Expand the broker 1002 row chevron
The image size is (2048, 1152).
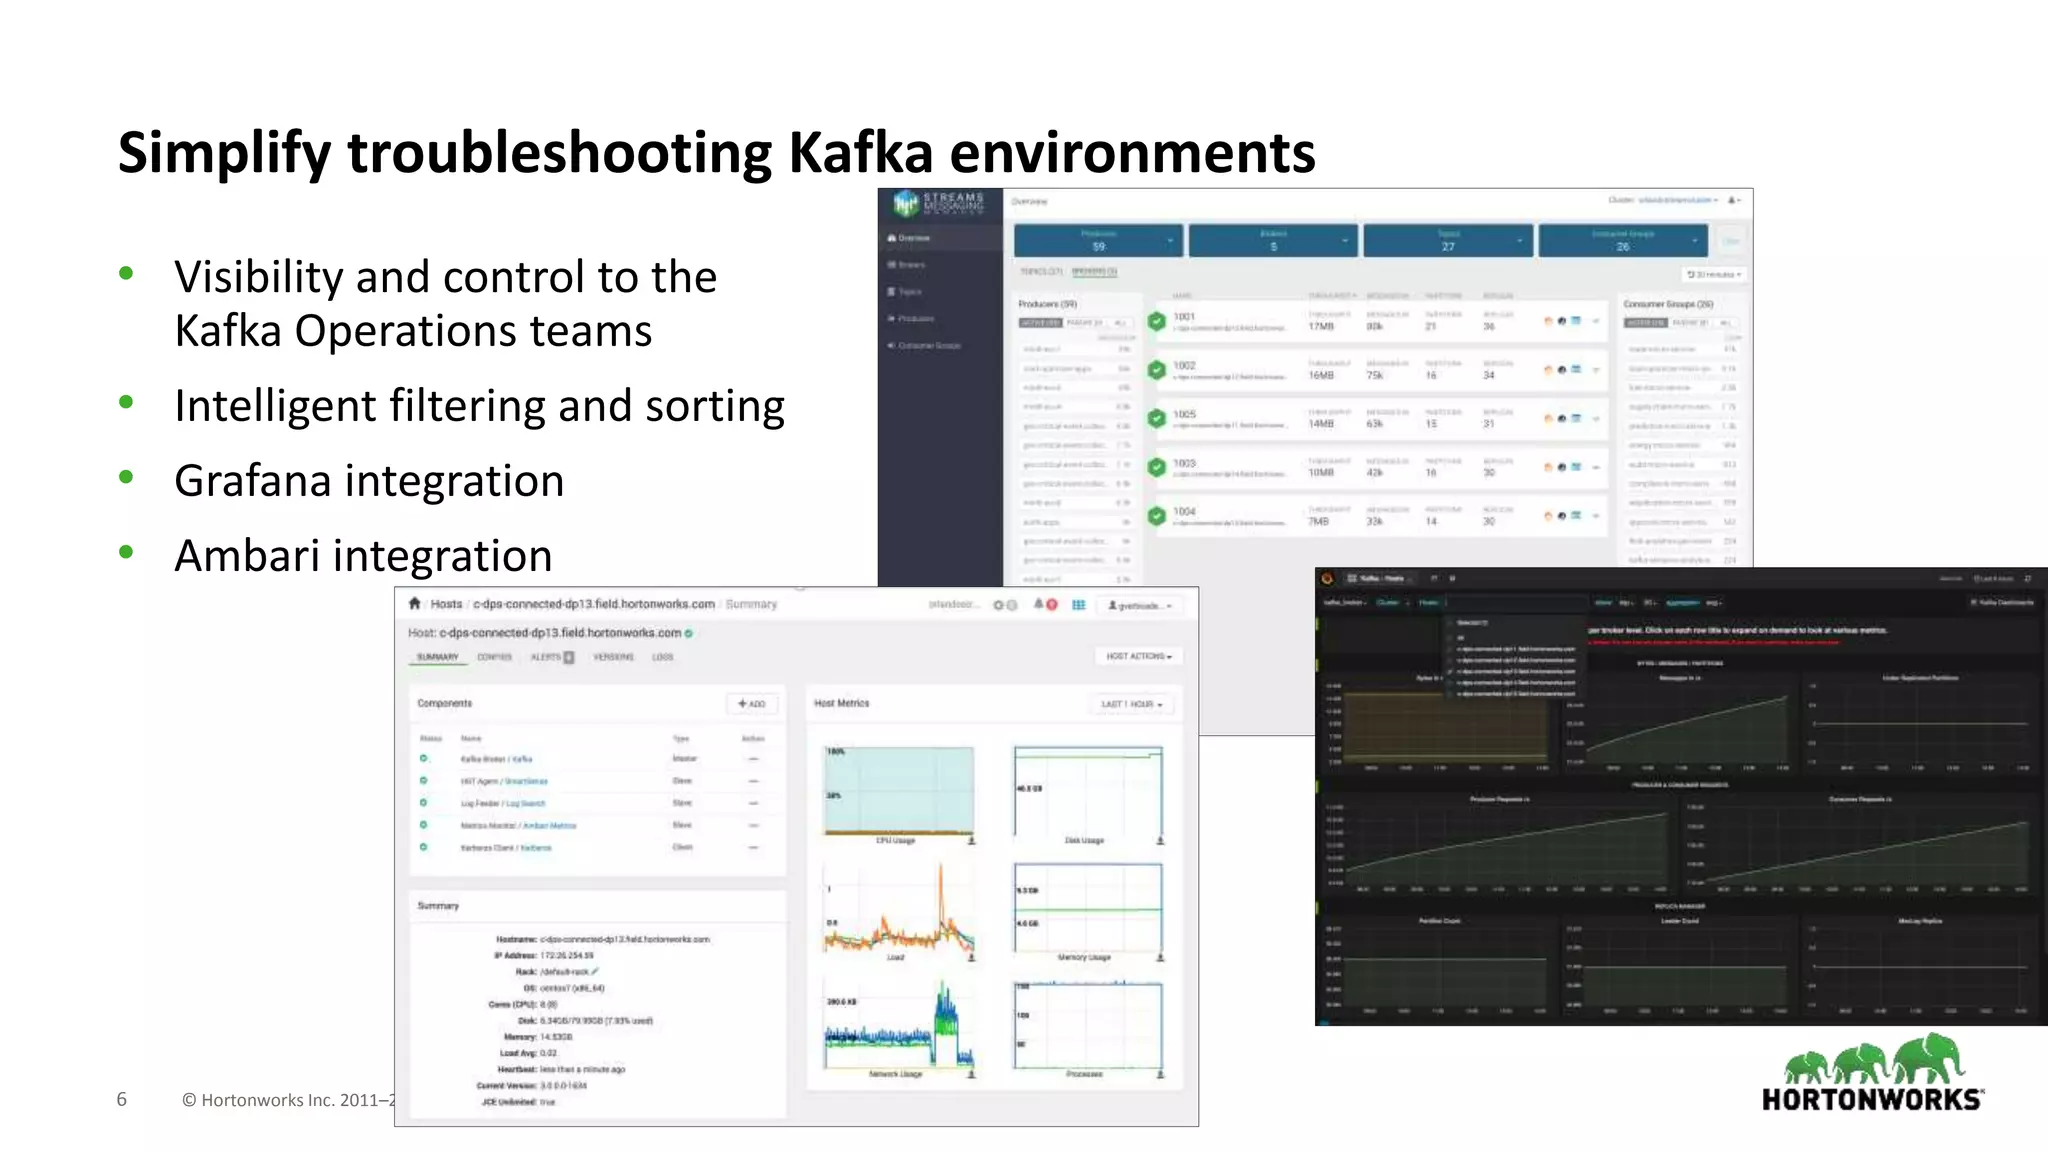(x=1596, y=370)
